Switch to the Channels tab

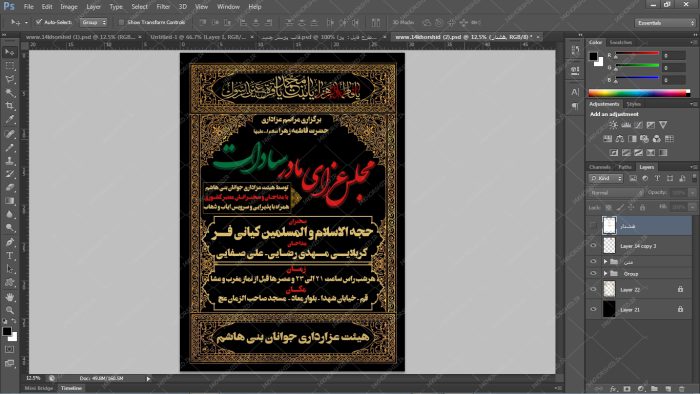tap(600, 167)
